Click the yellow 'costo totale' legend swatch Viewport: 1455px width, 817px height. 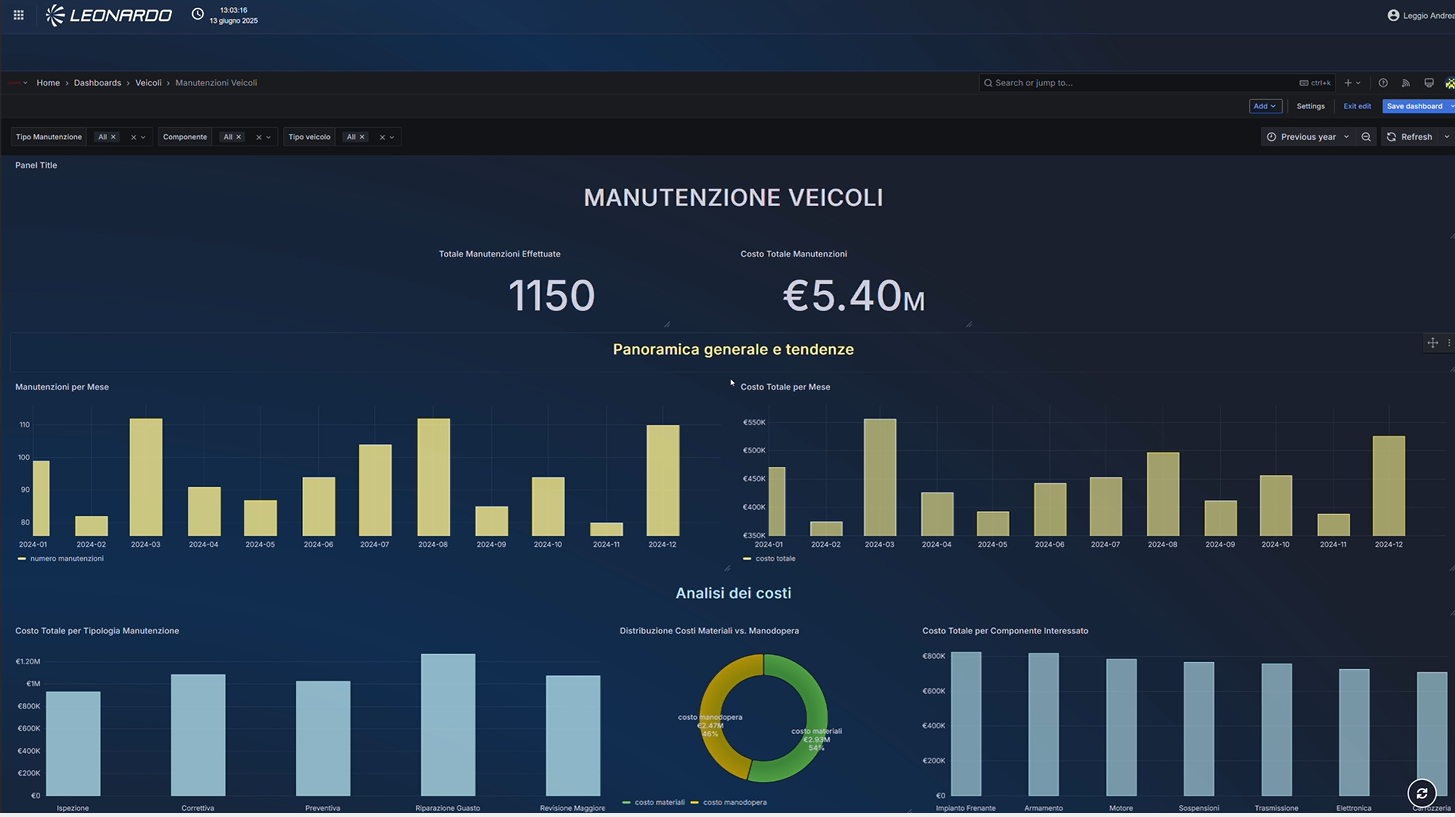746,559
